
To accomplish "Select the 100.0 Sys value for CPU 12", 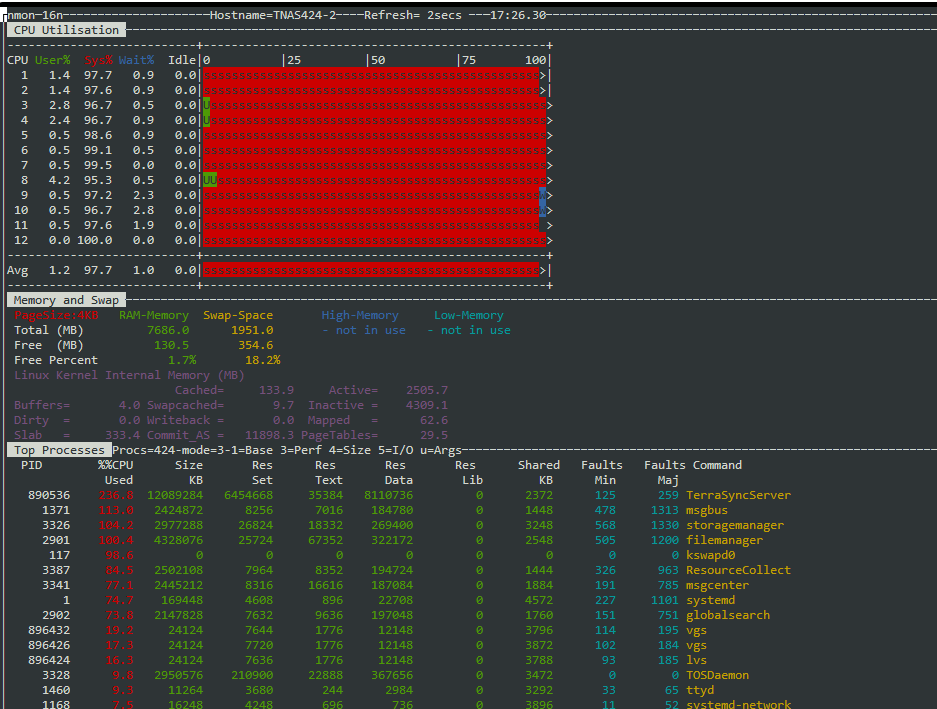I will (x=94, y=240).
